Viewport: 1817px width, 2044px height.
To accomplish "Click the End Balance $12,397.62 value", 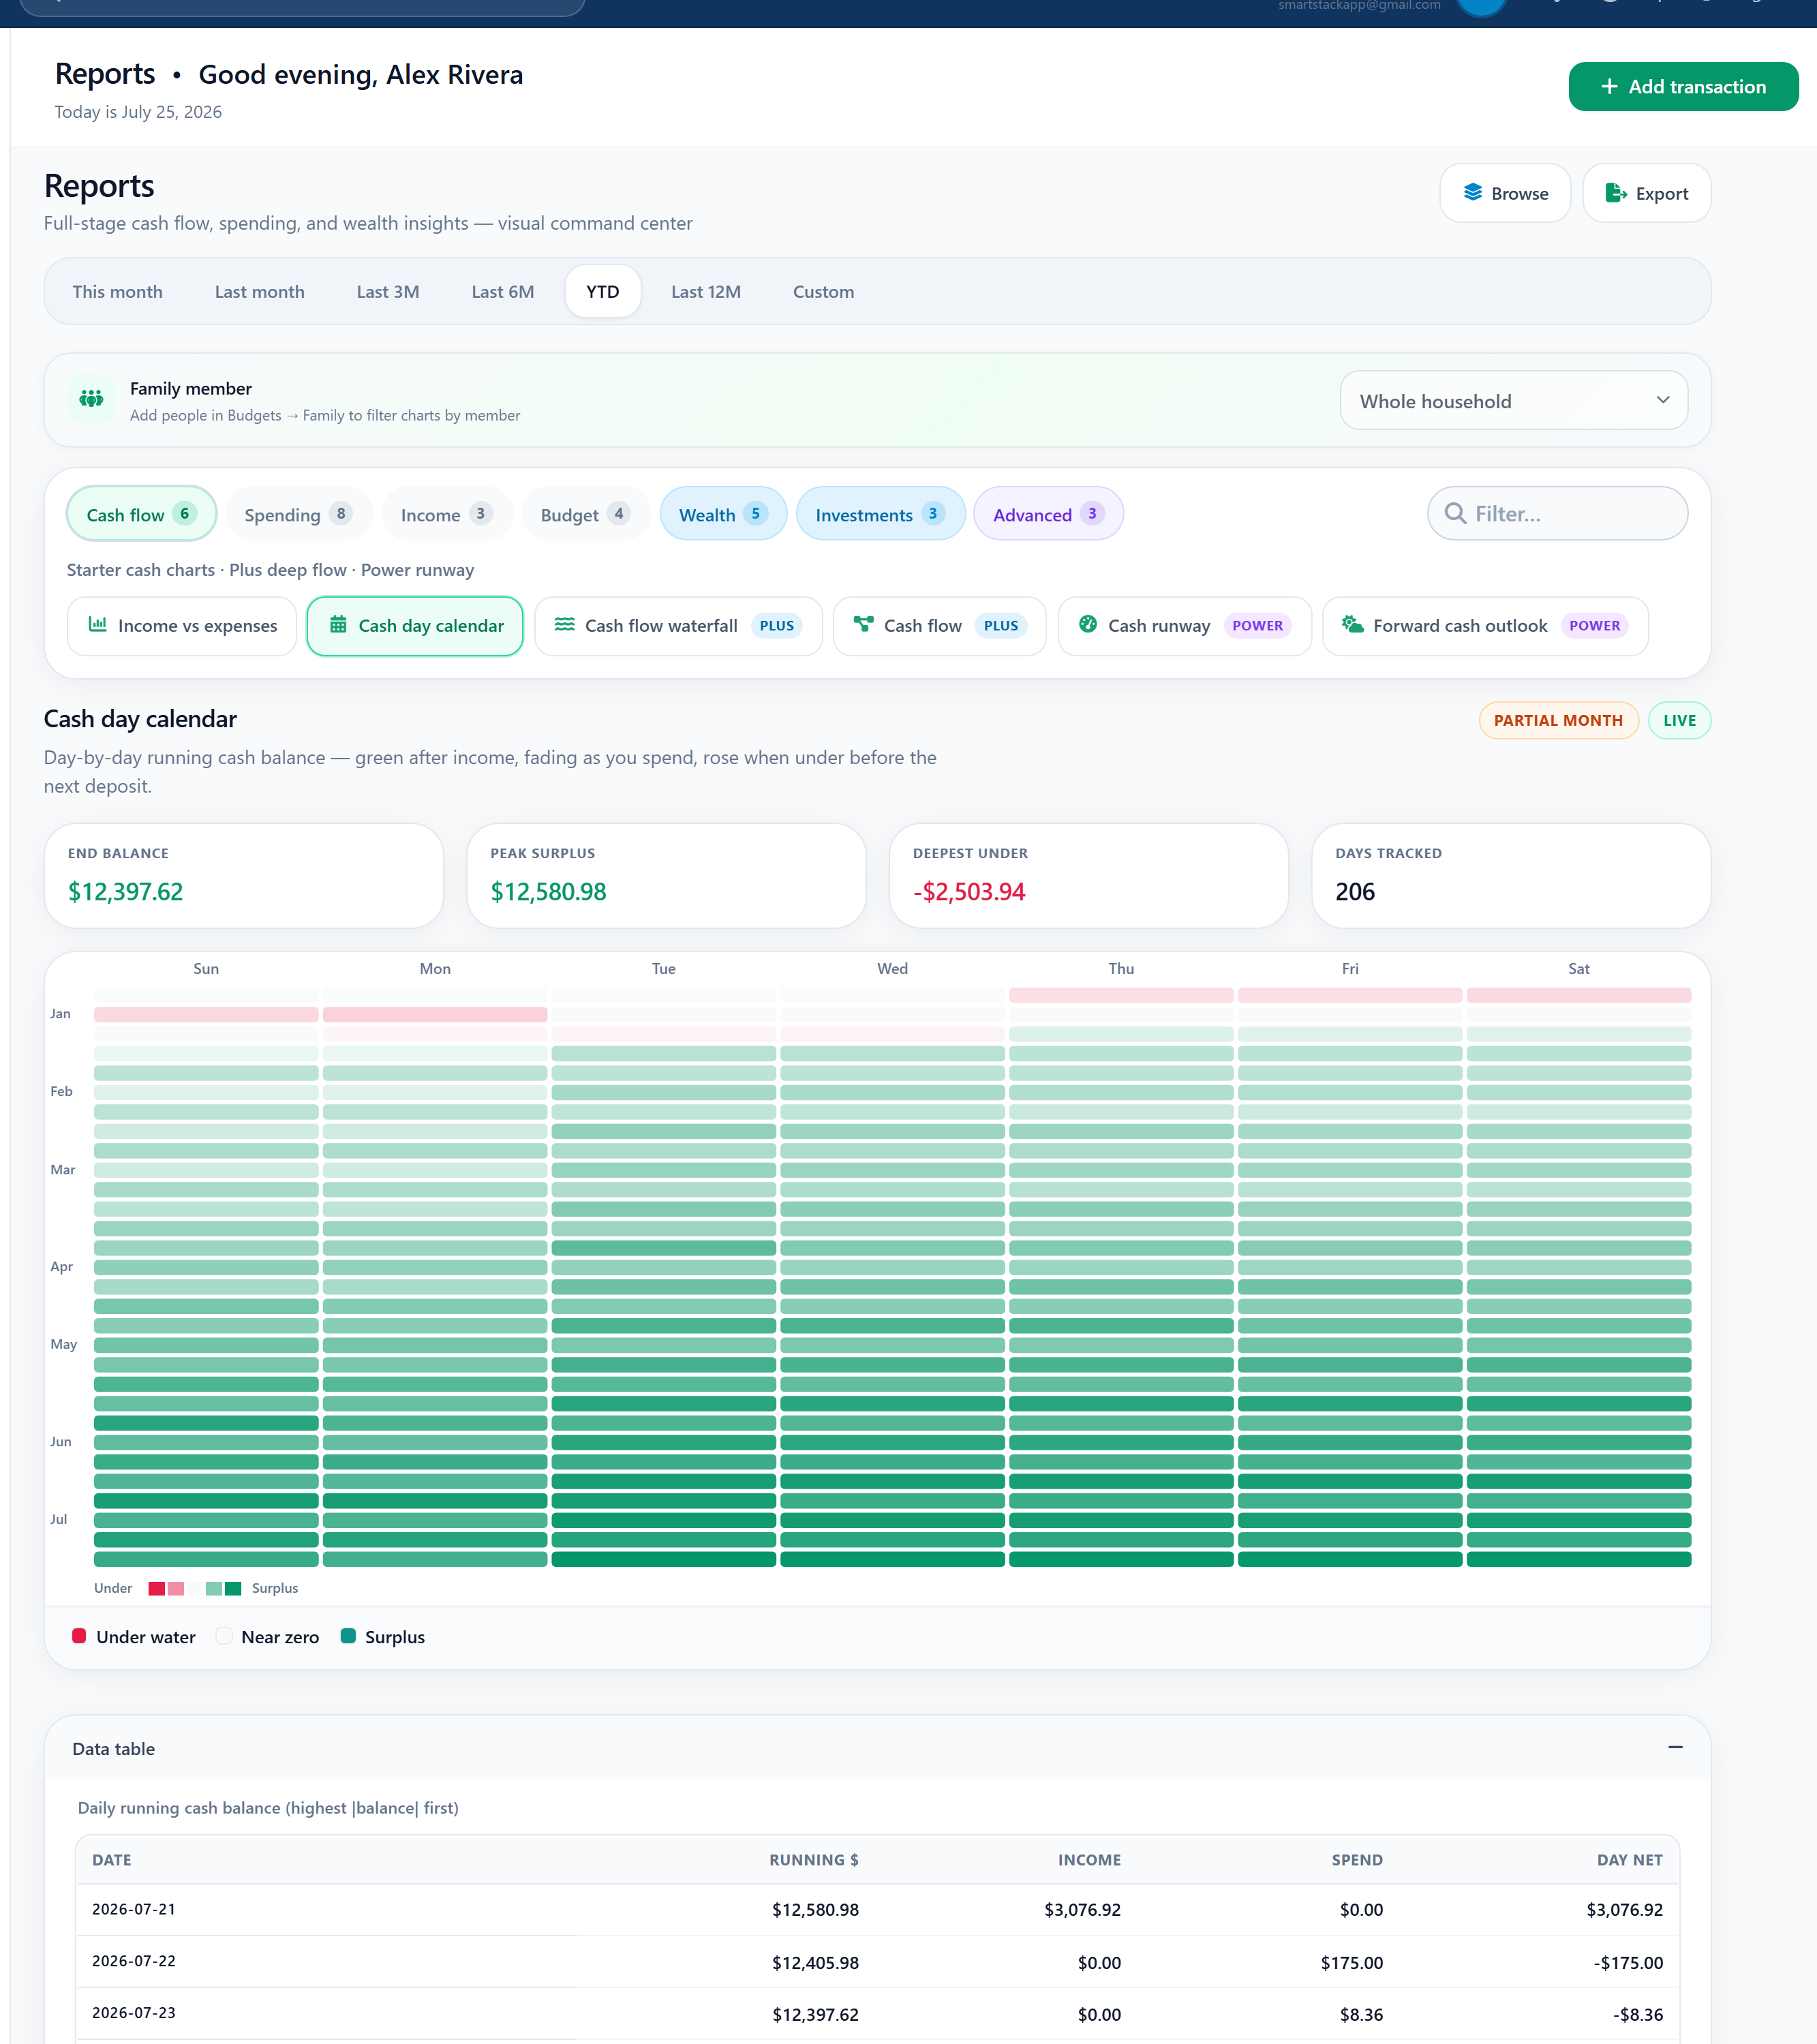I will (x=125, y=892).
